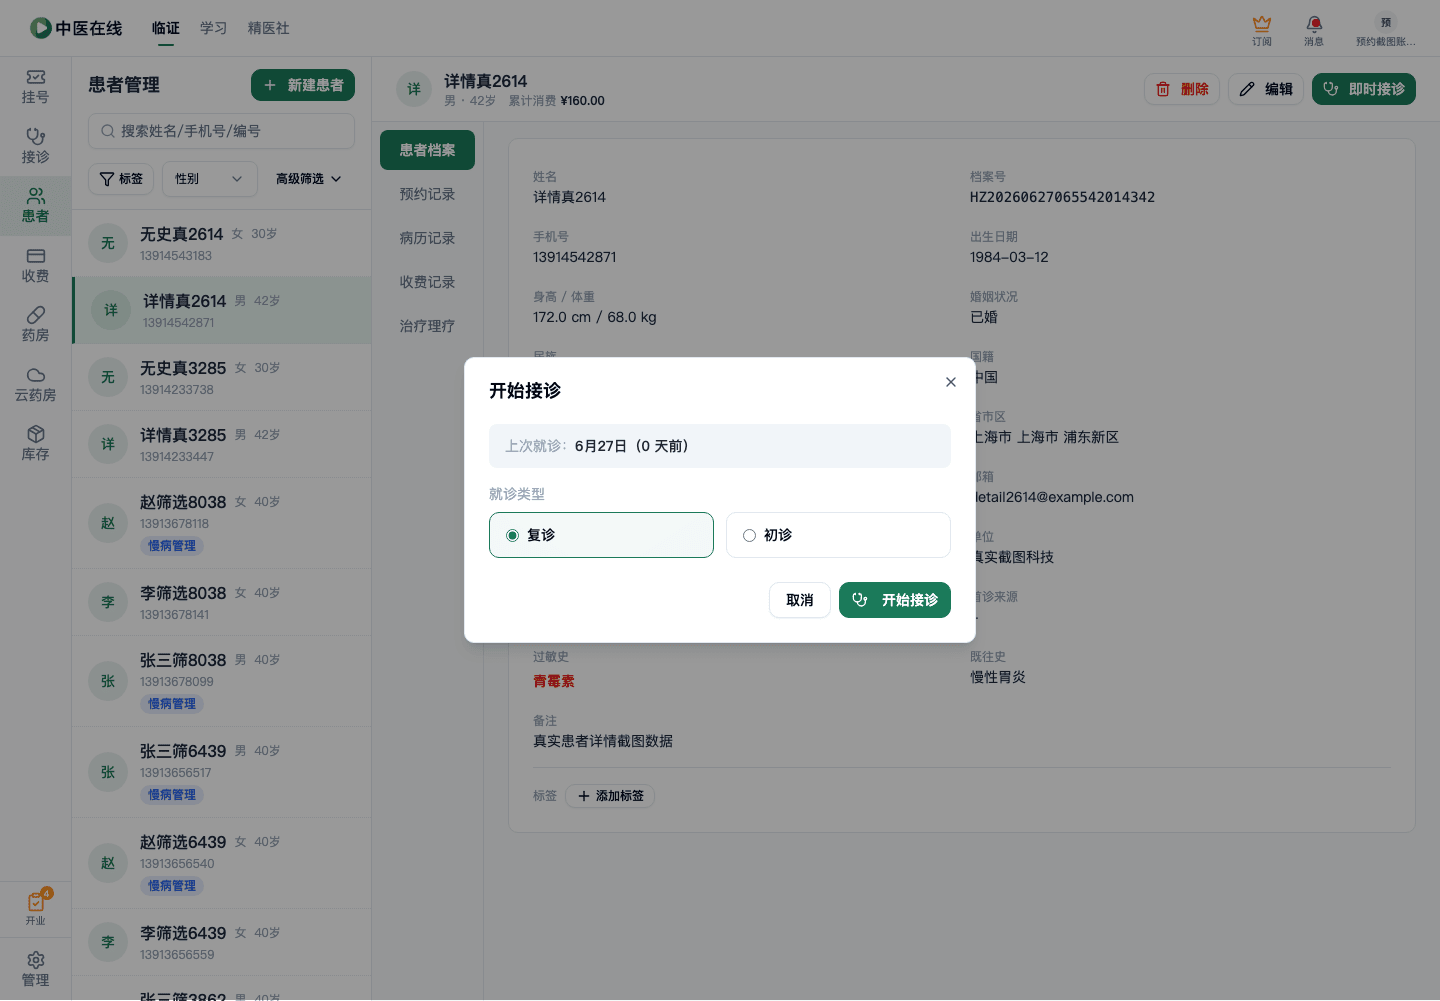
Task: Click the 添加标签 button
Action: [x=610, y=796]
